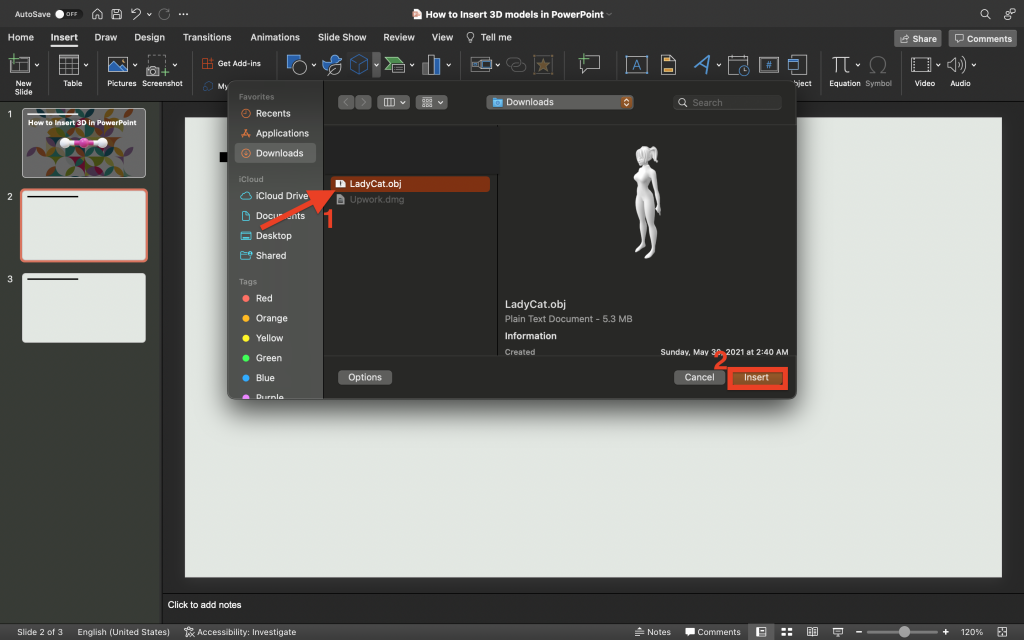Switch to the Animations ribbon tab
The image size is (1024, 640).
point(275,37)
